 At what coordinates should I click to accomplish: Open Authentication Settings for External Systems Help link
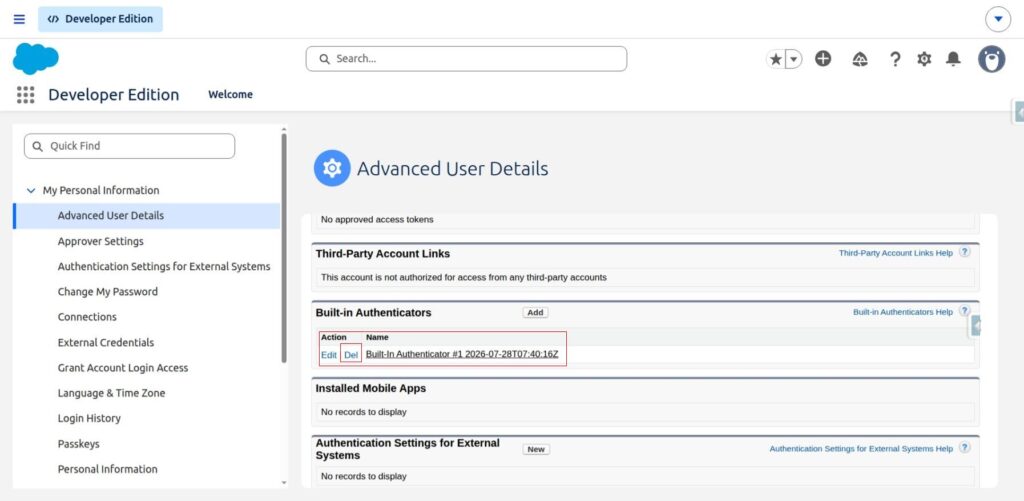pyautogui.click(x=861, y=449)
